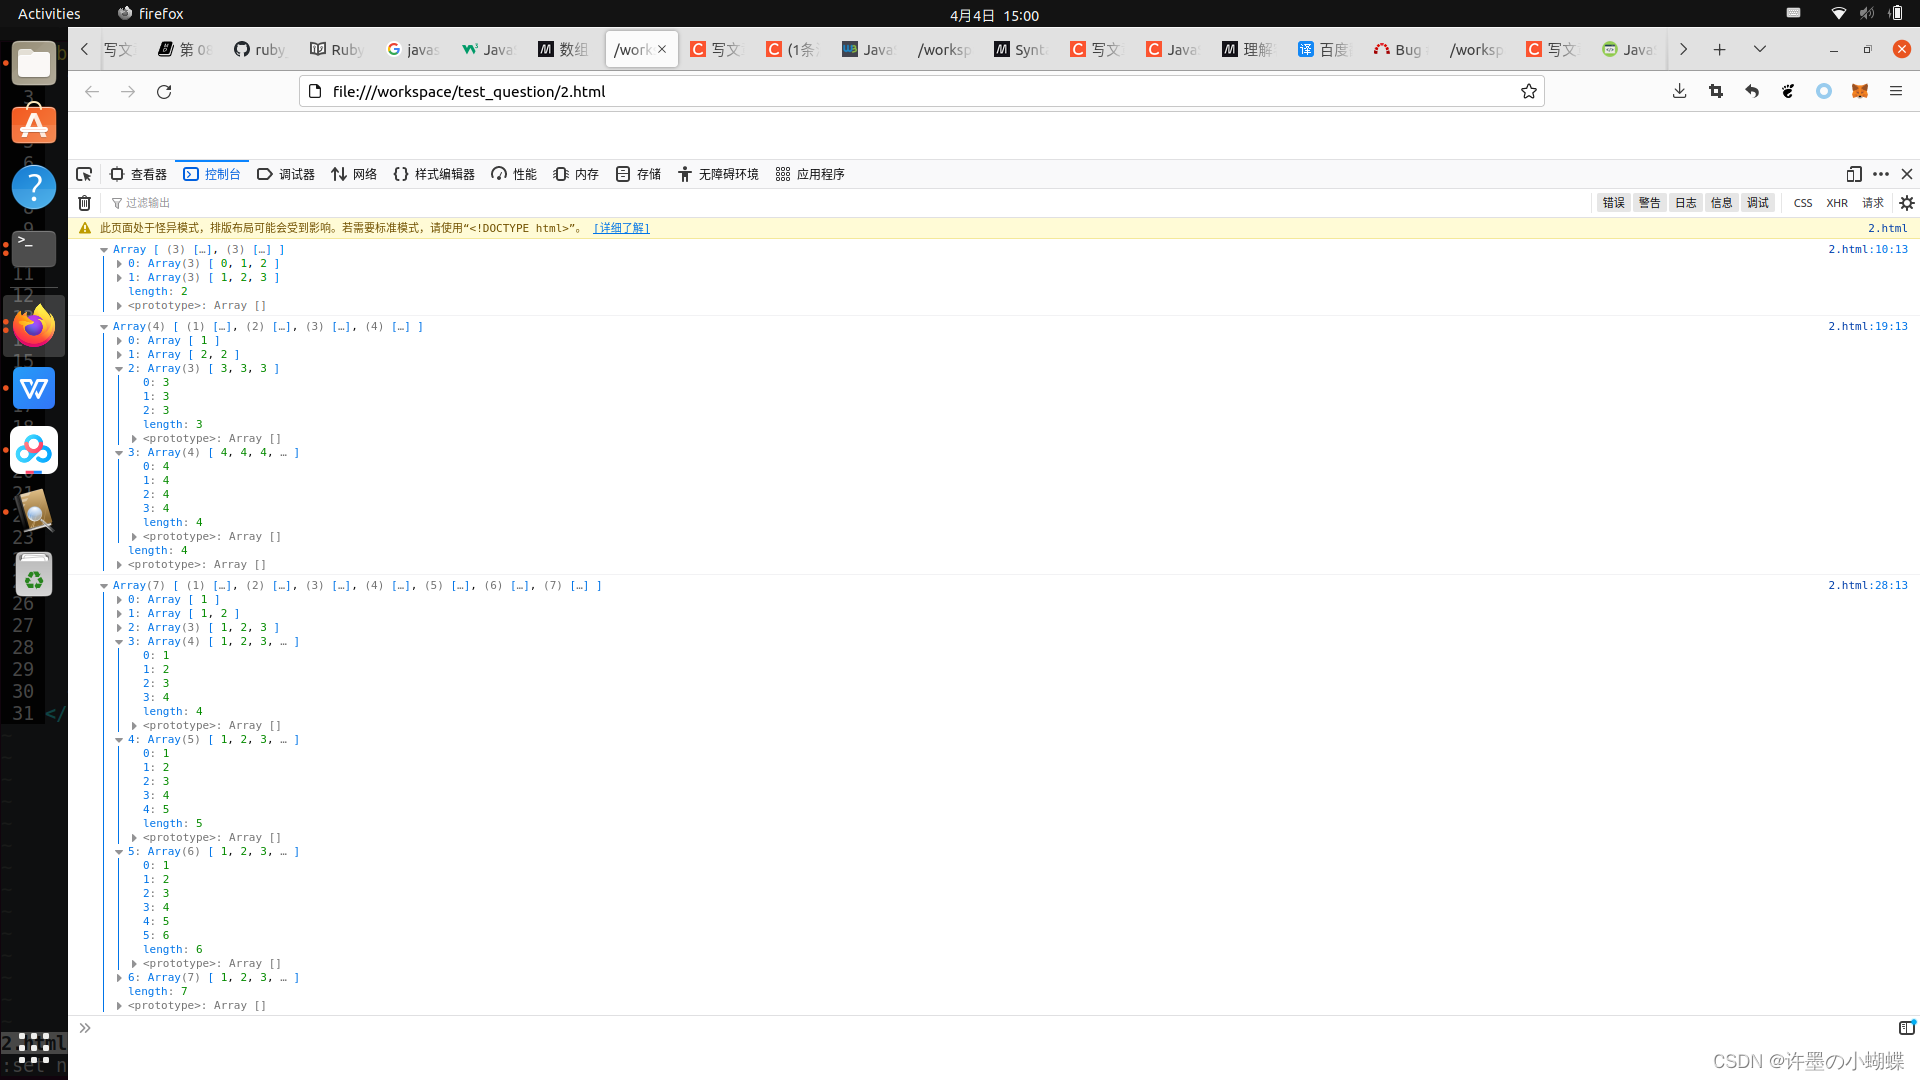Screen dimensions: 1920x1080
Task: Activate the element picker tool in DevTools
Action: [x=84, y=174]
